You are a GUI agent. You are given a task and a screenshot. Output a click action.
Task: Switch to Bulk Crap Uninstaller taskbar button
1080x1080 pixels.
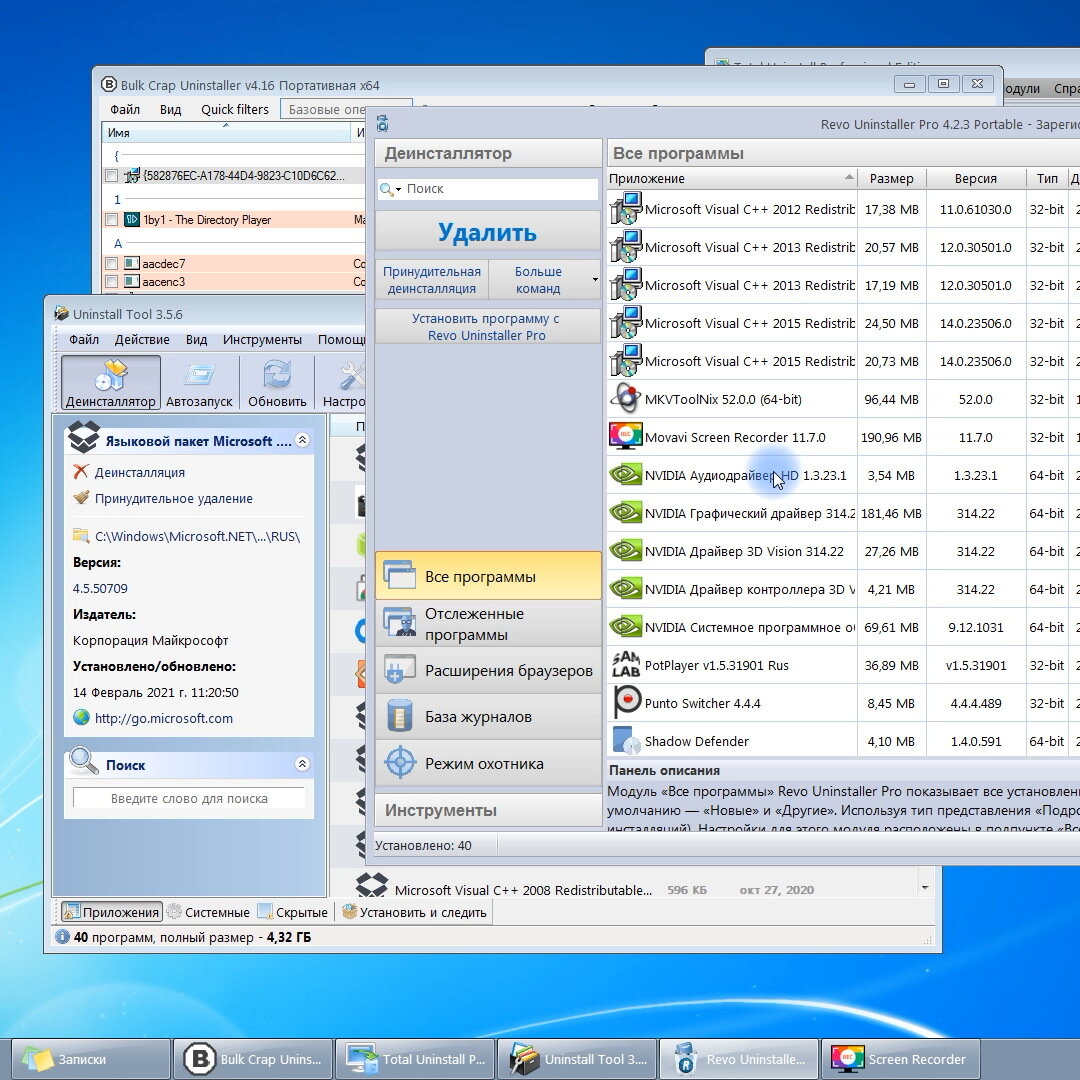click(253, 1059)
